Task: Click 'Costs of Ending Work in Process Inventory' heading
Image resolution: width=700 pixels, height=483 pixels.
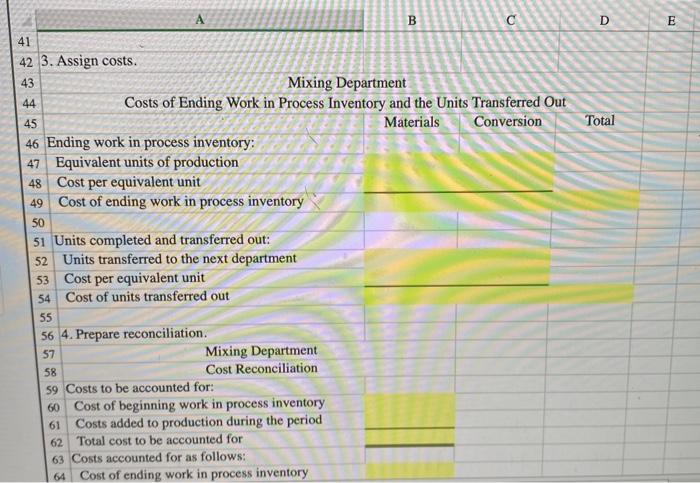Action: [x=345, y=102]
